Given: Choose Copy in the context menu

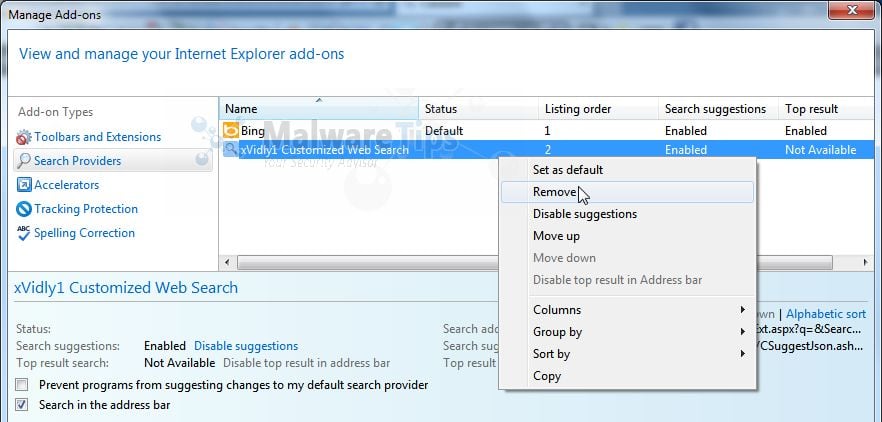Looking at the screenshot, I should [627, 376].
